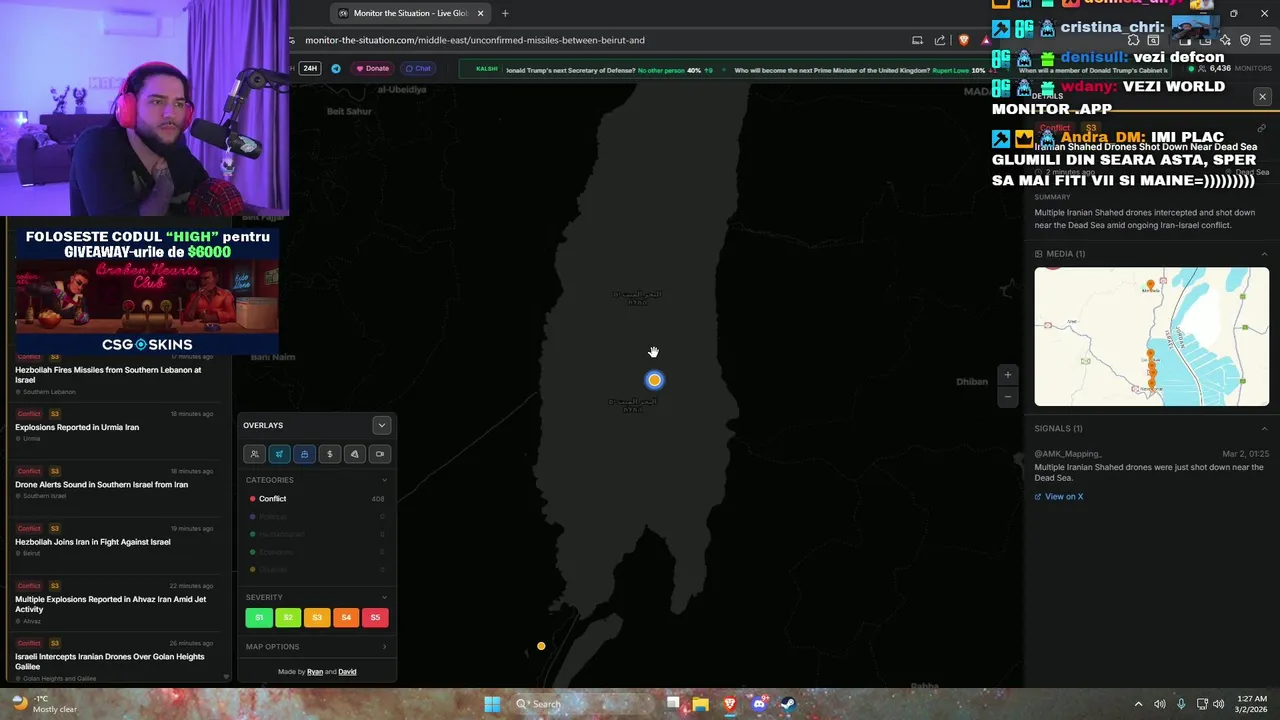Show hidden system tray icons

pyautogui.click(x=1138, y=704)
